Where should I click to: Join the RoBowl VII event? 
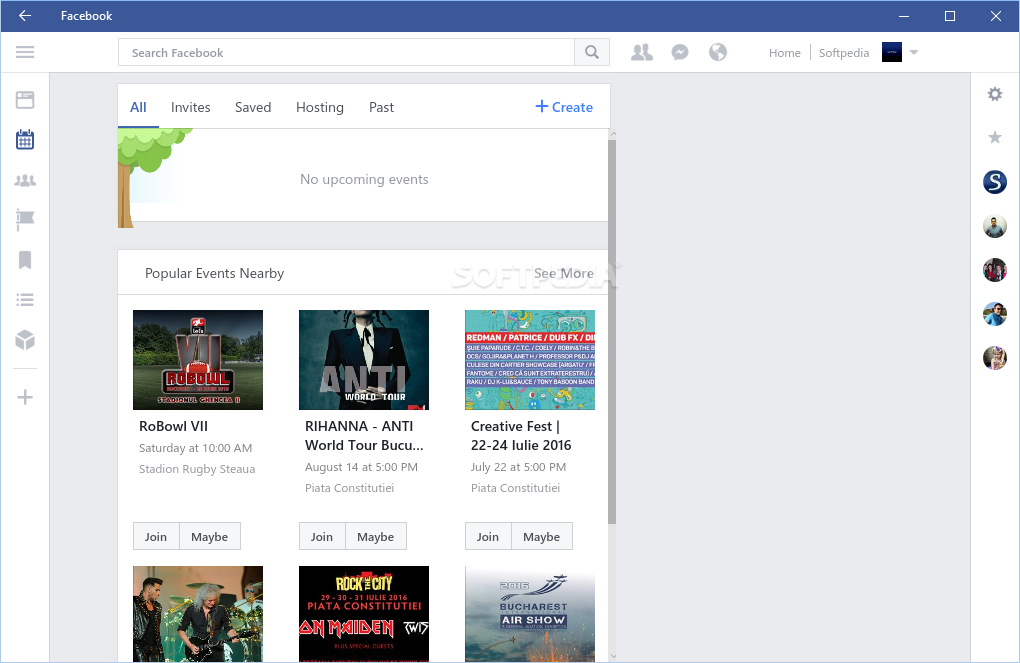156,536
